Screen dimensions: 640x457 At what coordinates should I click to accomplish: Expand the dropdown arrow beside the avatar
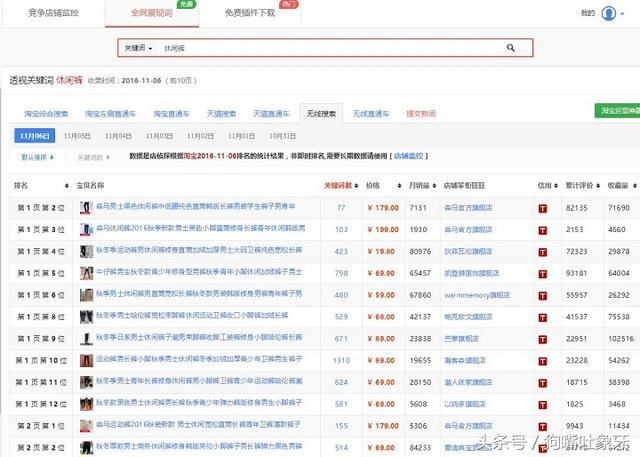(622, 14)
